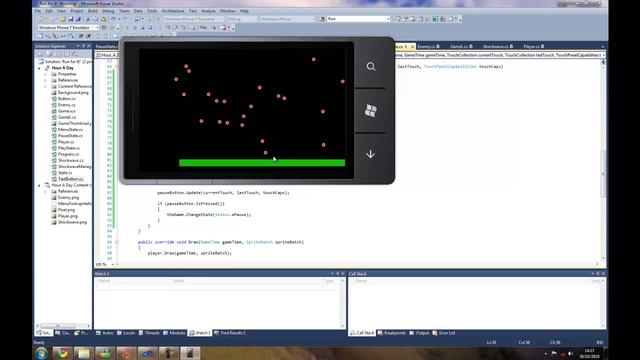The height and width of the screenshot is (360, 640).
Task: Switch to the Autos tab
Action: [105, 333]
